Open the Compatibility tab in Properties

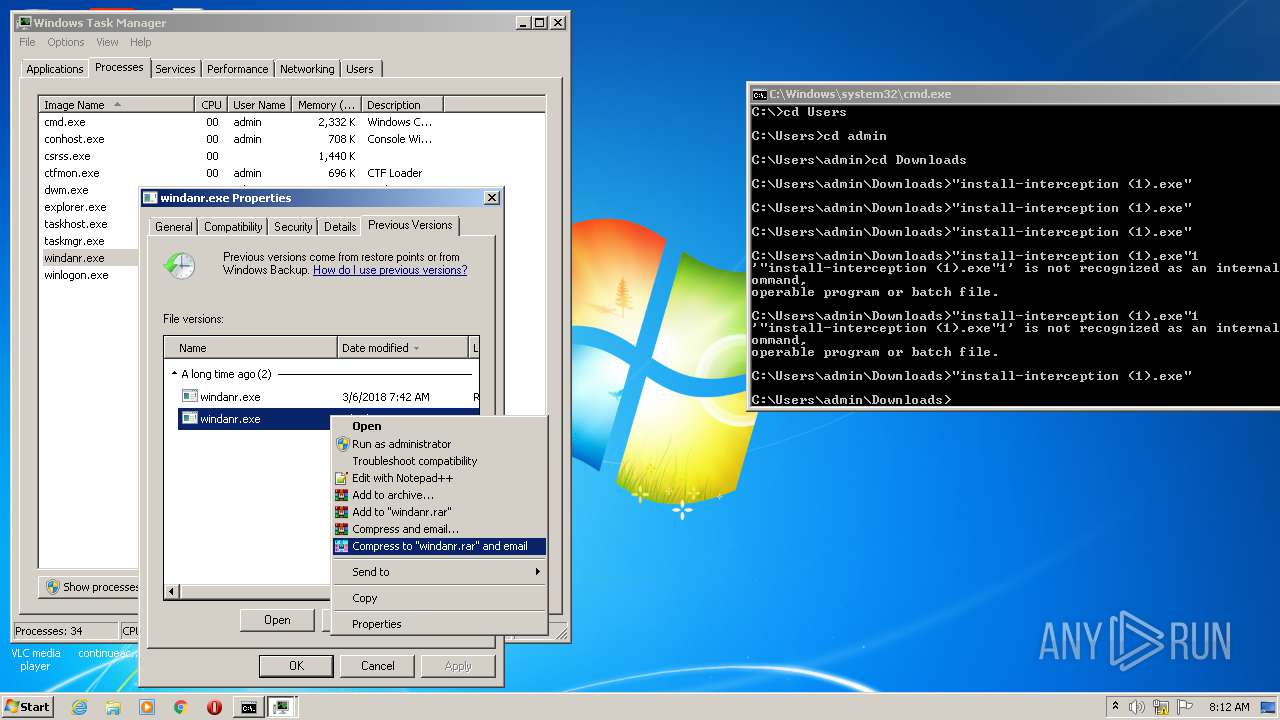click(233, 227)
